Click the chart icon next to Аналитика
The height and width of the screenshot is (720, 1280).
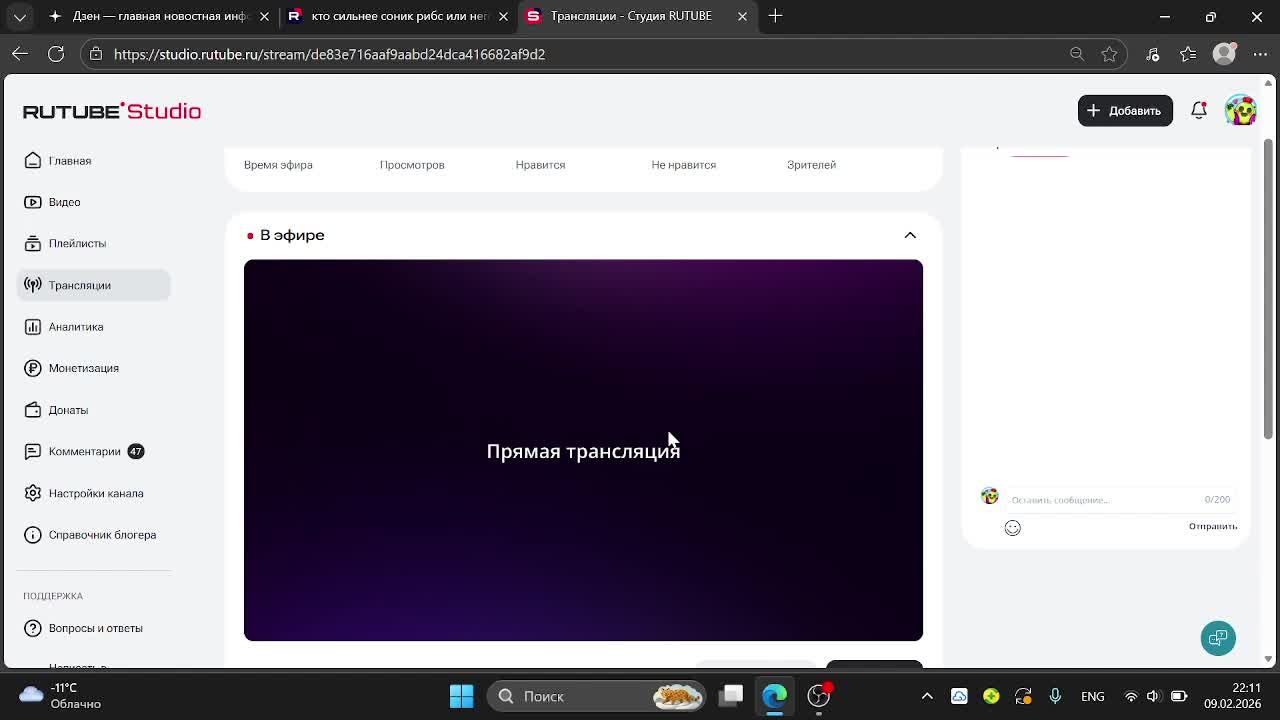(33, 327)
